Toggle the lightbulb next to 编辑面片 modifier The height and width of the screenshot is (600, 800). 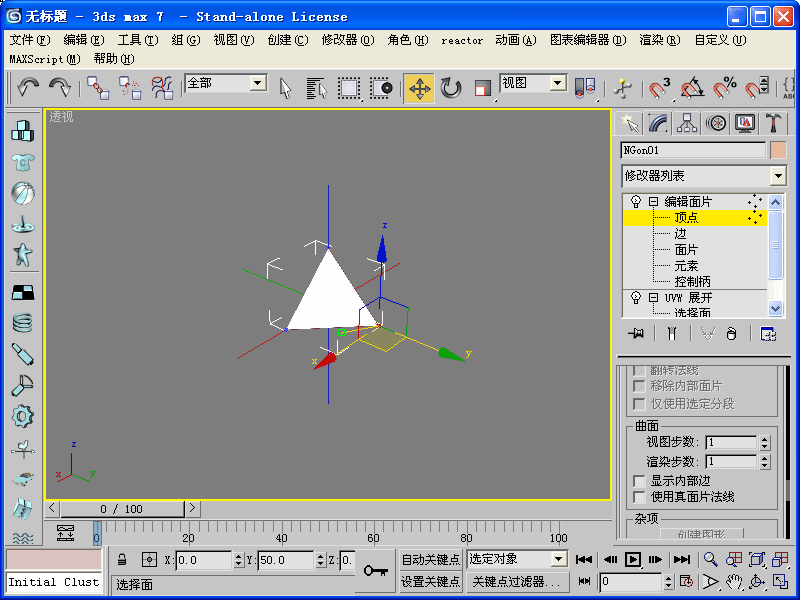635,201
